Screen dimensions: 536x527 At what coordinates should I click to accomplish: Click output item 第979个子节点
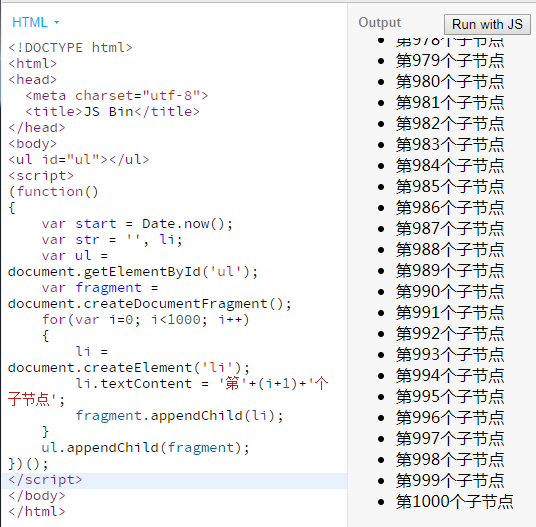[x=450, y=61]
